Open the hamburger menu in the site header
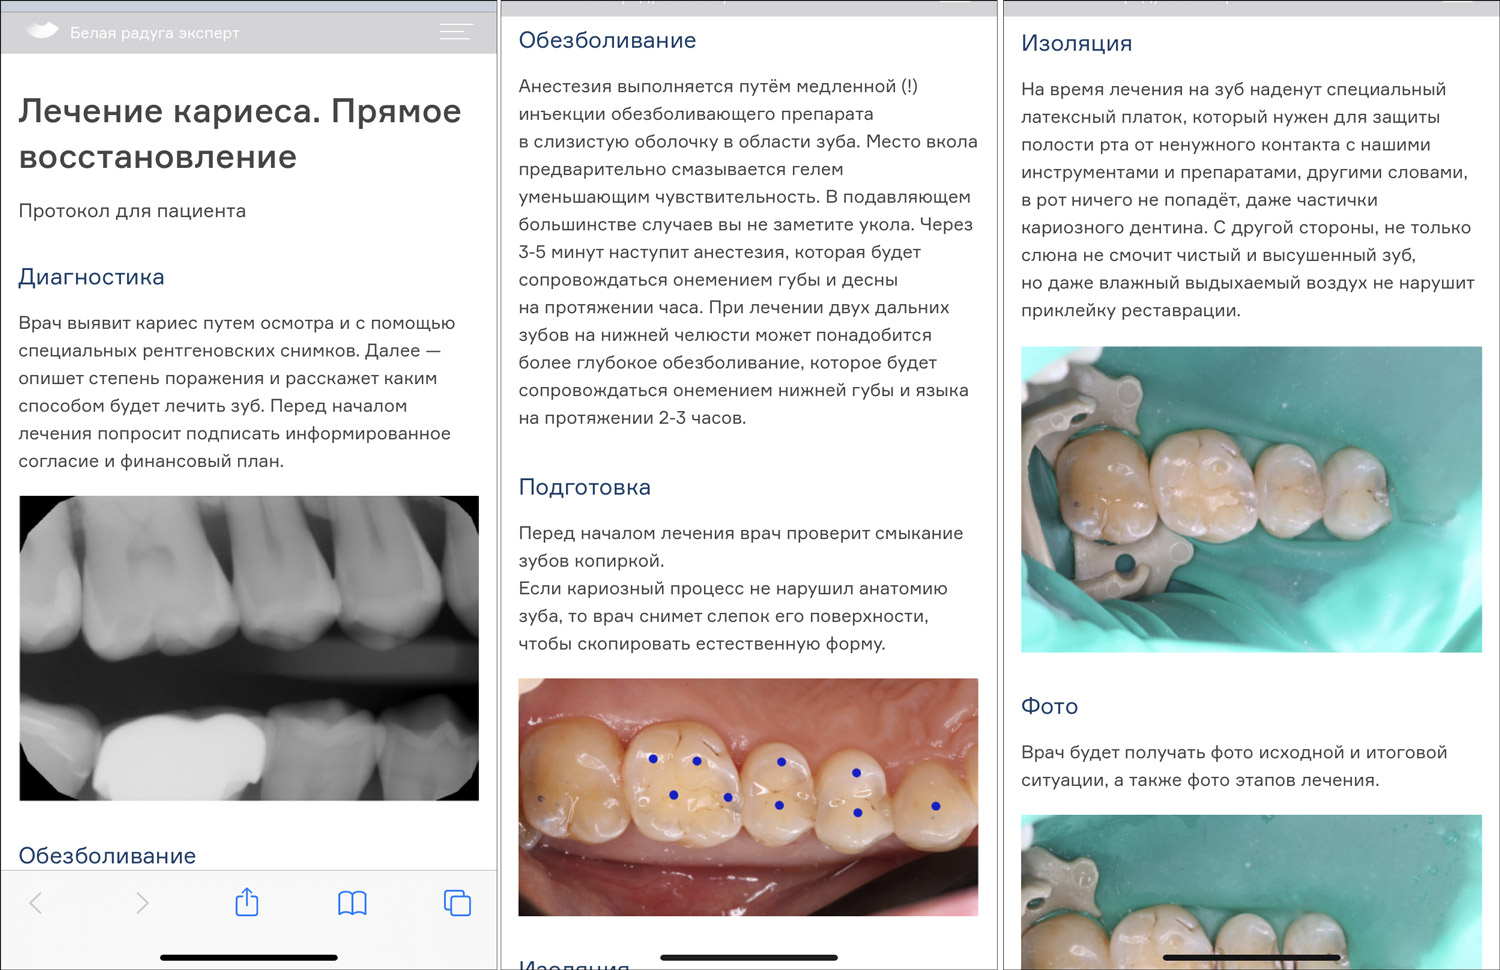 456,32
